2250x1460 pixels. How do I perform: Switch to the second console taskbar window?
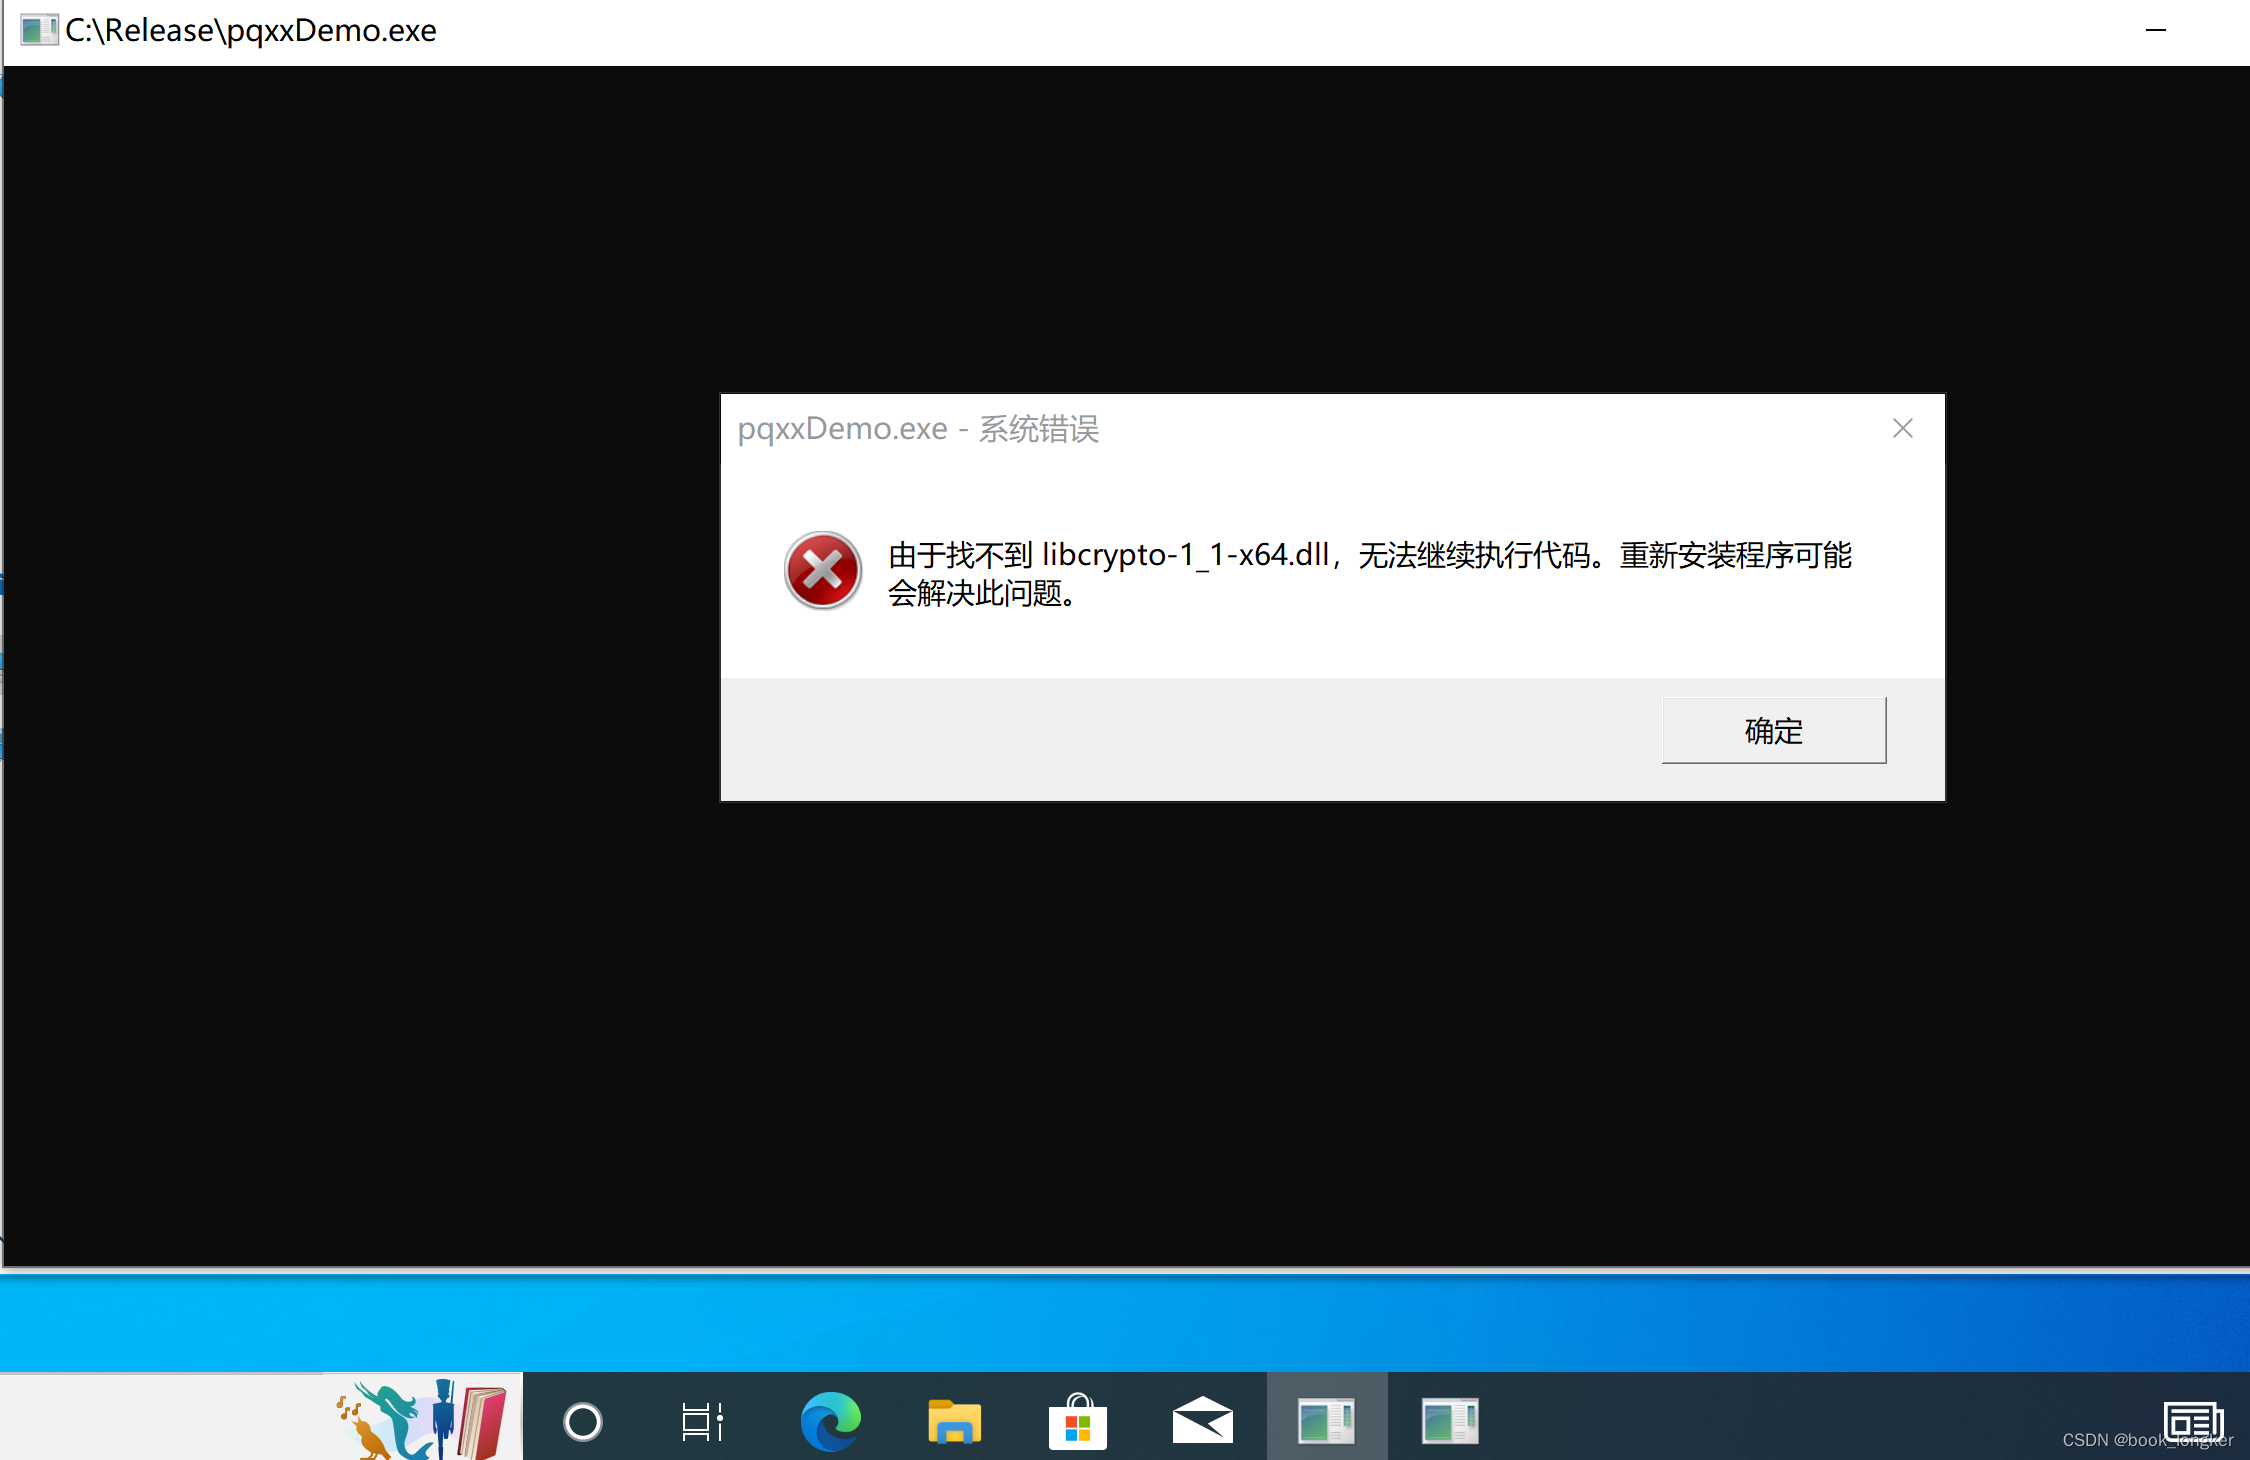click(x=1449, y=1421)
